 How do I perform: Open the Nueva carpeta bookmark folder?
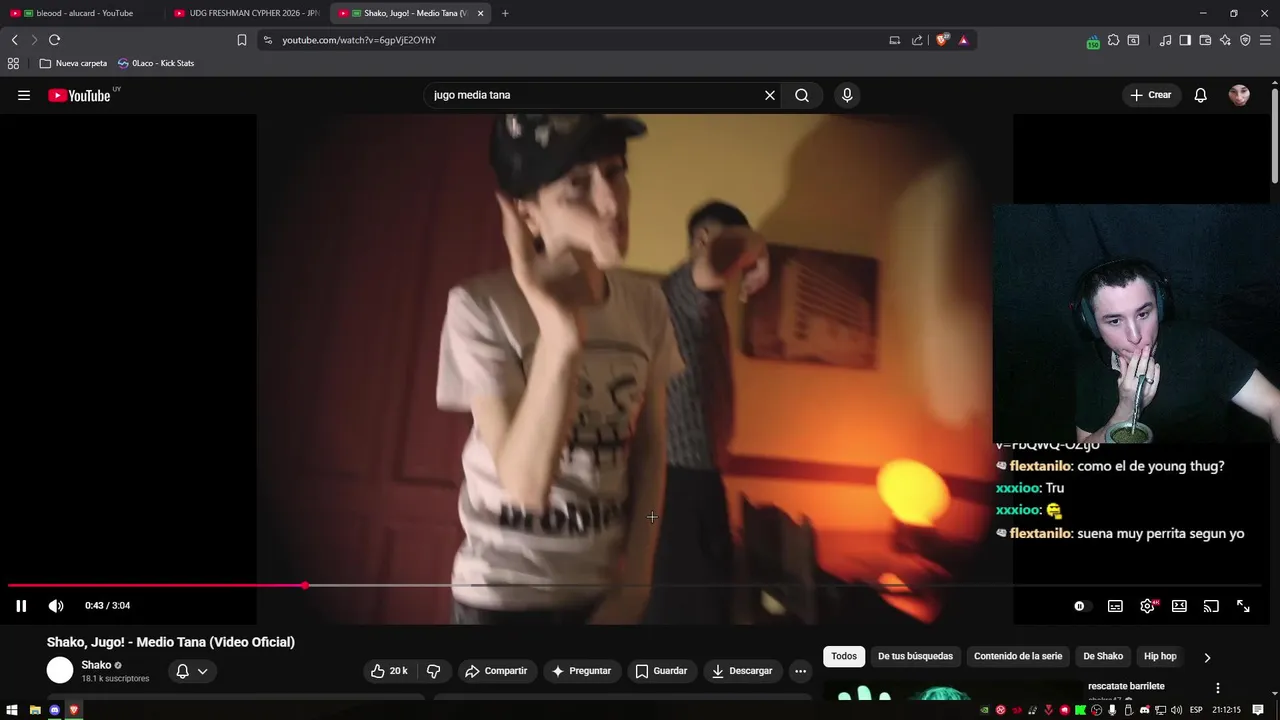point(73,63)
